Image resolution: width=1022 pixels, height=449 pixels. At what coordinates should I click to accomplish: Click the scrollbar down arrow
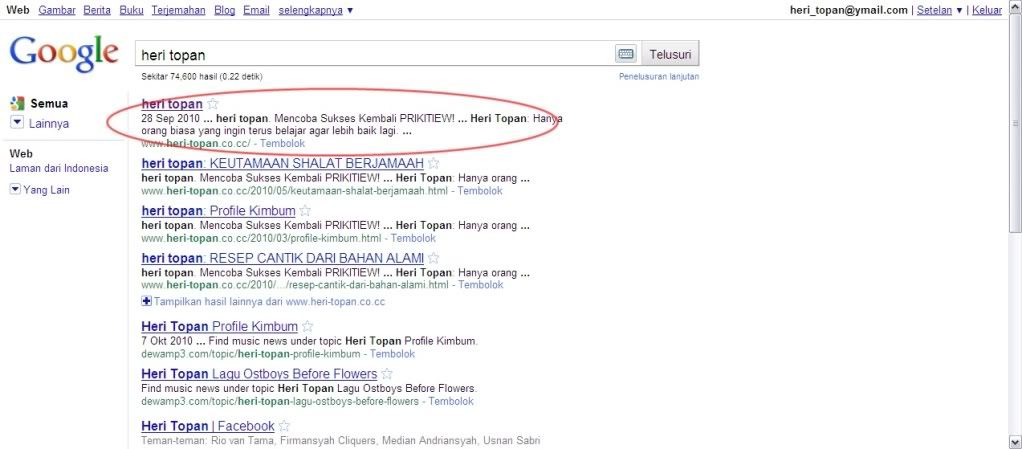1015,442
